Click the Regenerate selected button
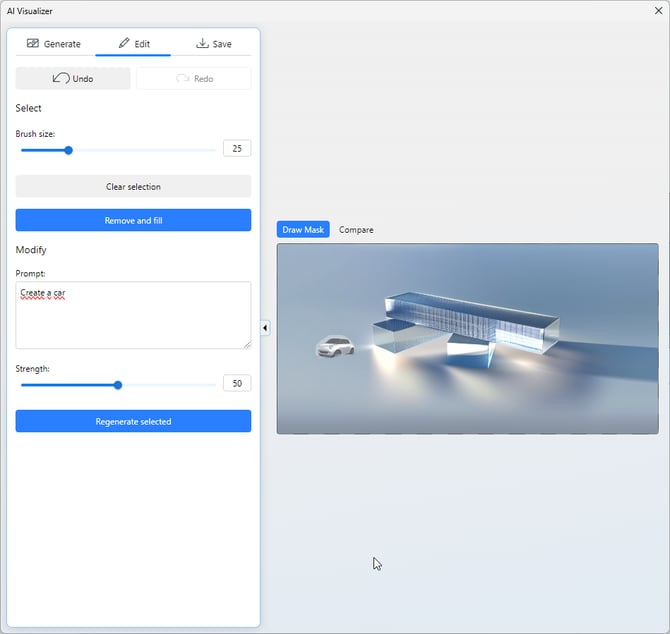The height and width of the screenshot is (634, 670). click(133, 422)
